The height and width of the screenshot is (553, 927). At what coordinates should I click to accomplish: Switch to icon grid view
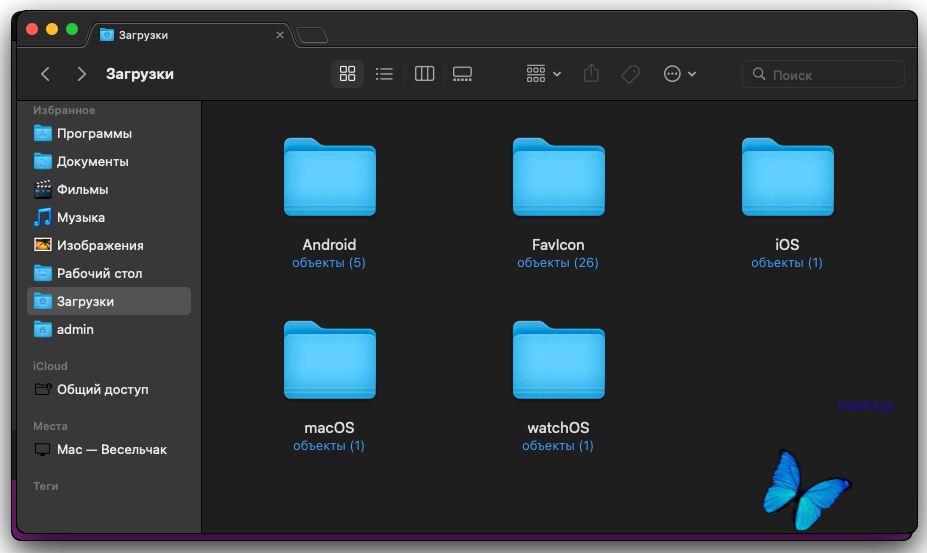[x=348, y=74]
